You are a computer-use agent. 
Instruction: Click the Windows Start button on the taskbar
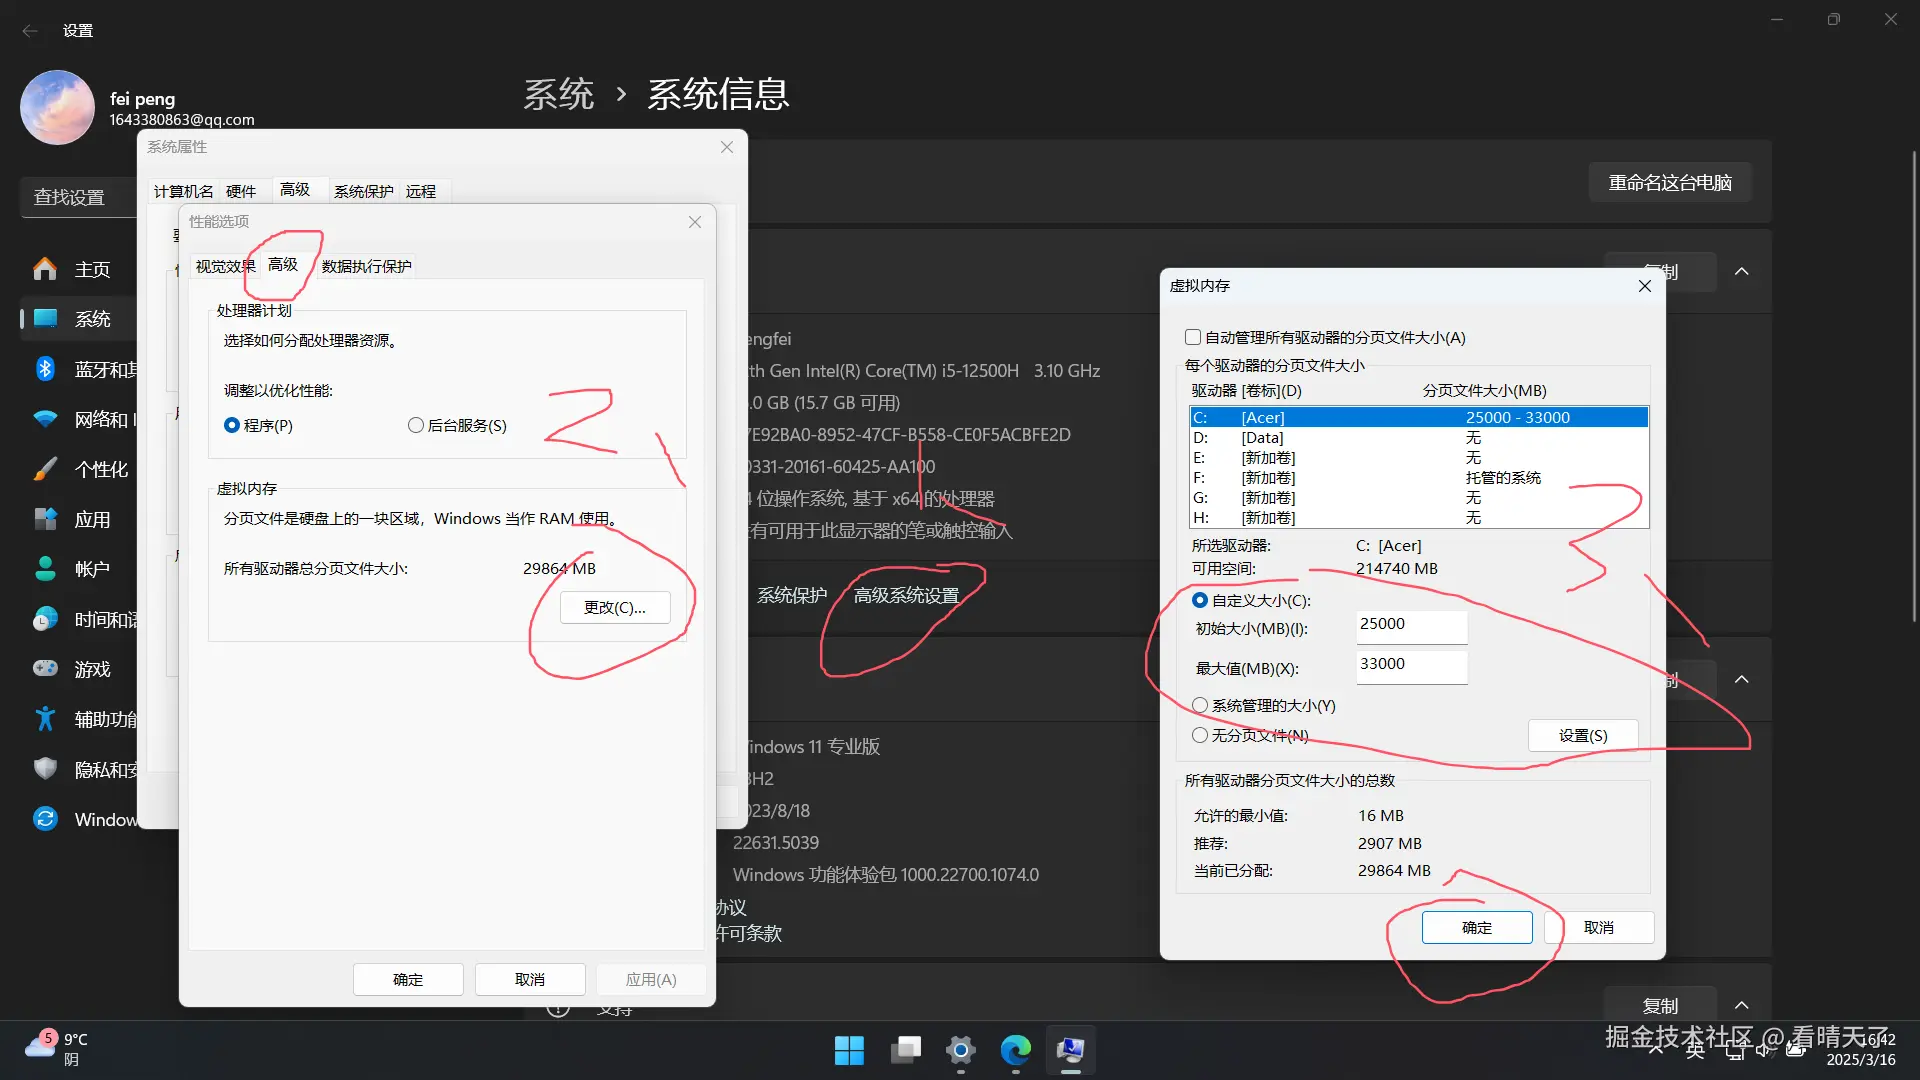tap(849, 1050)
